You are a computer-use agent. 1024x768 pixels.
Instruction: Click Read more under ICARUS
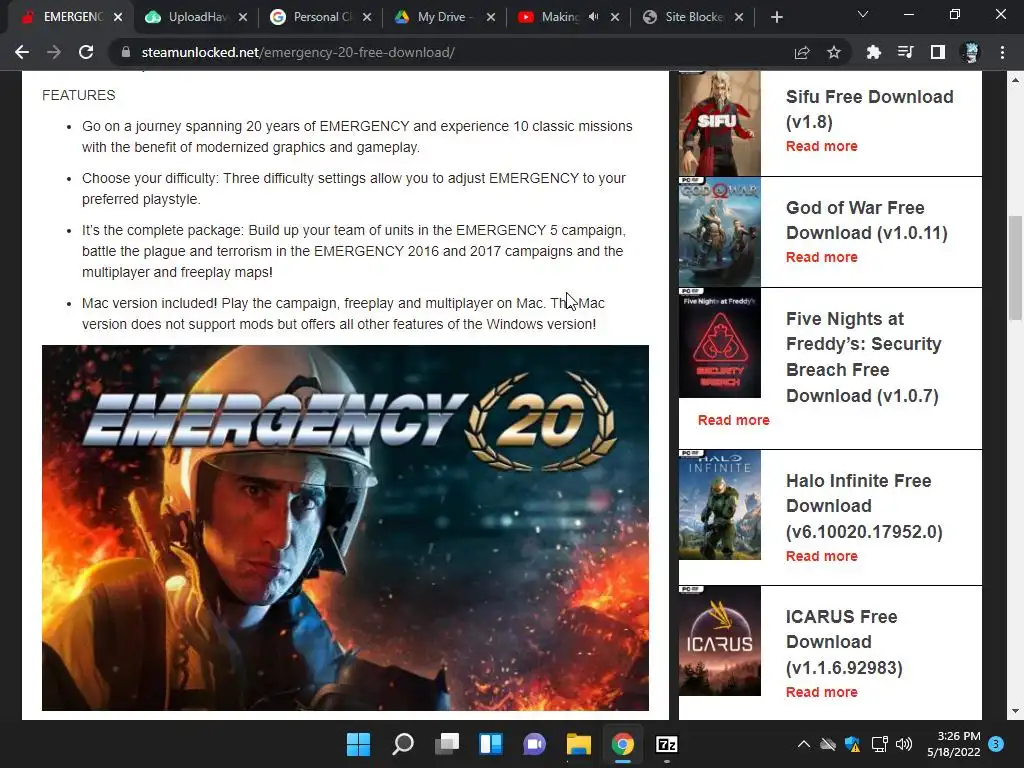(822, 692)
